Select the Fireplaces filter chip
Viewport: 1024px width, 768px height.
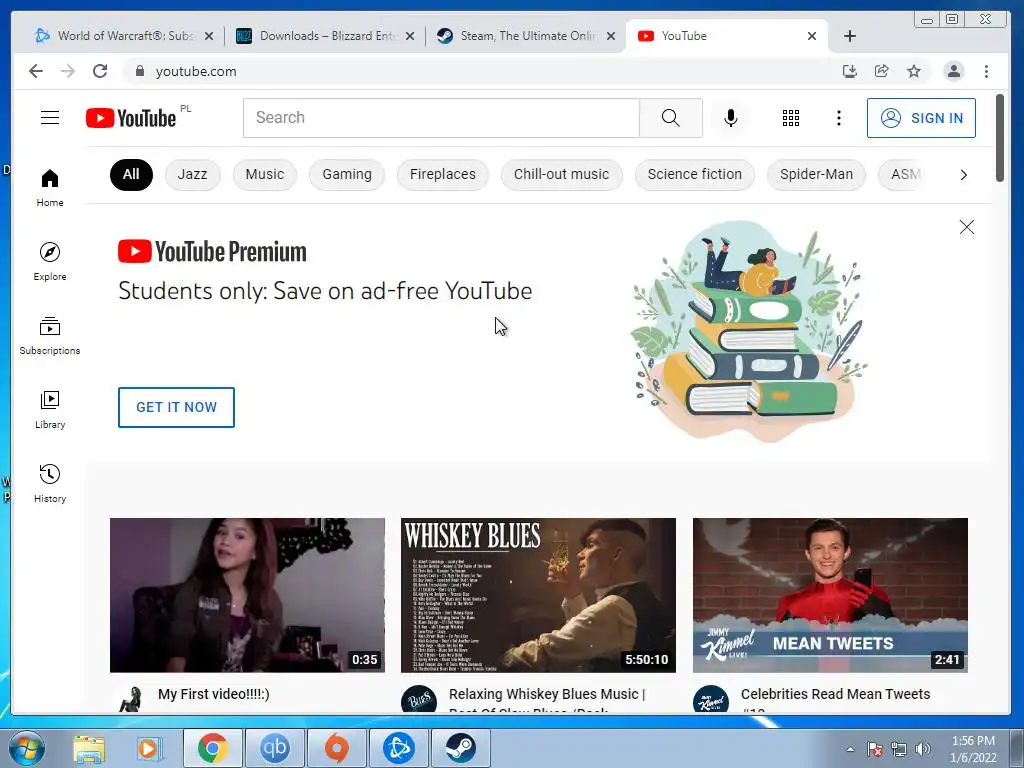click(443, 174)
